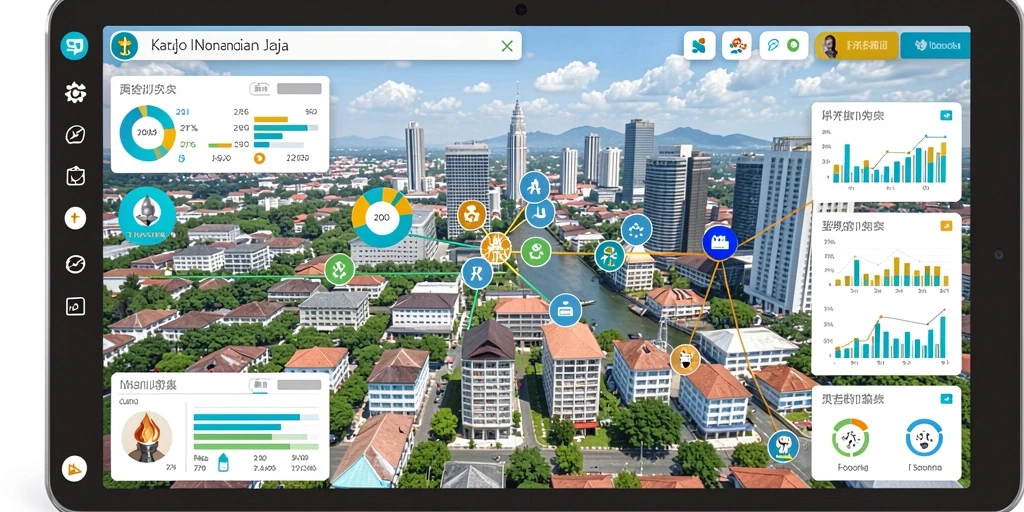Open the square note icon in the sidebar
This screenshot has width=1024, height=512.
coord(76,306)
